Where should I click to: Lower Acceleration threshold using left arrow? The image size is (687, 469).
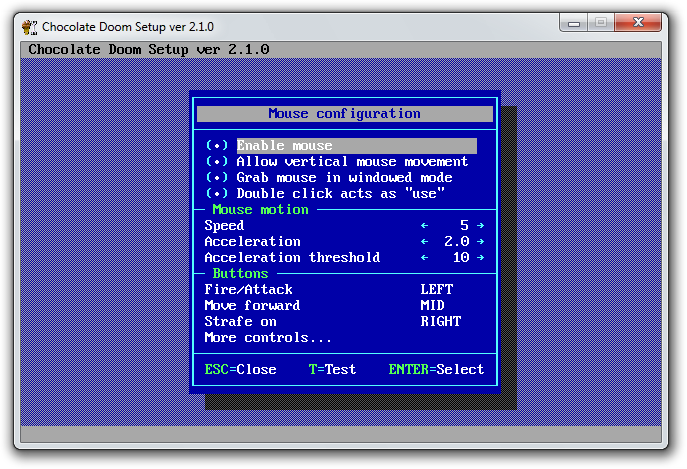pyautogui.click(x=424, y=258)
